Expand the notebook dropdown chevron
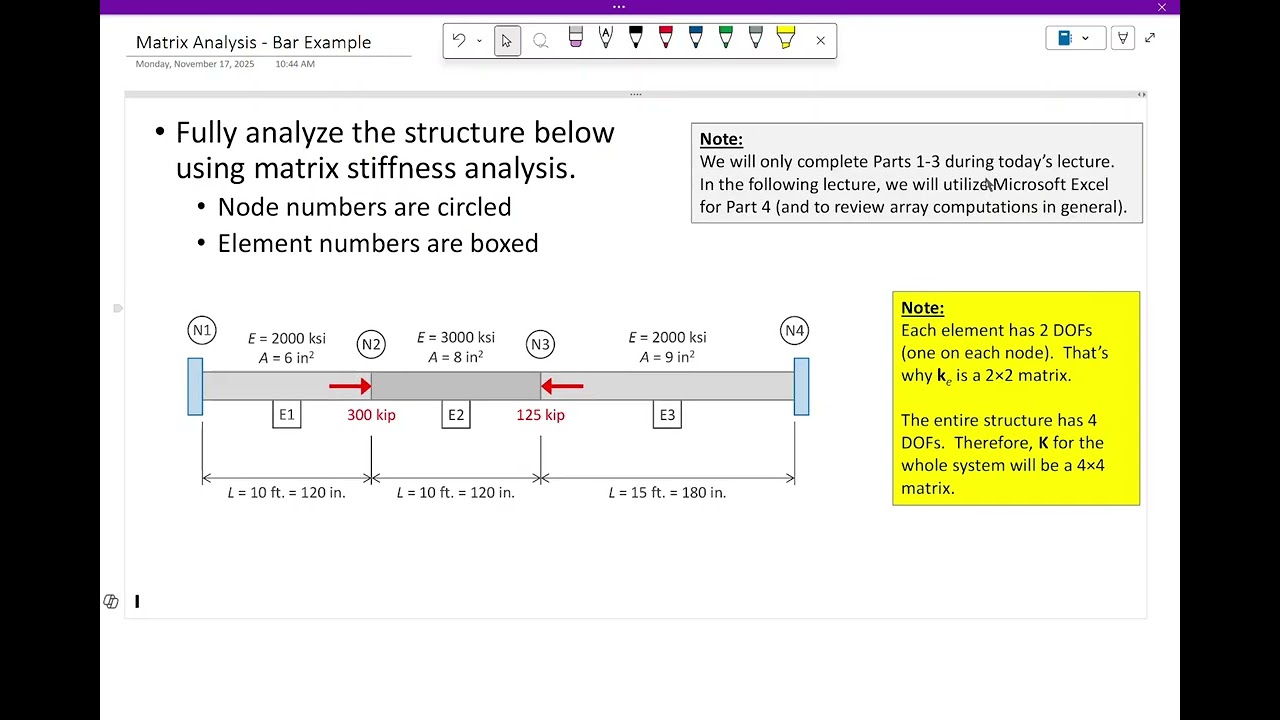 [1085, 39]
